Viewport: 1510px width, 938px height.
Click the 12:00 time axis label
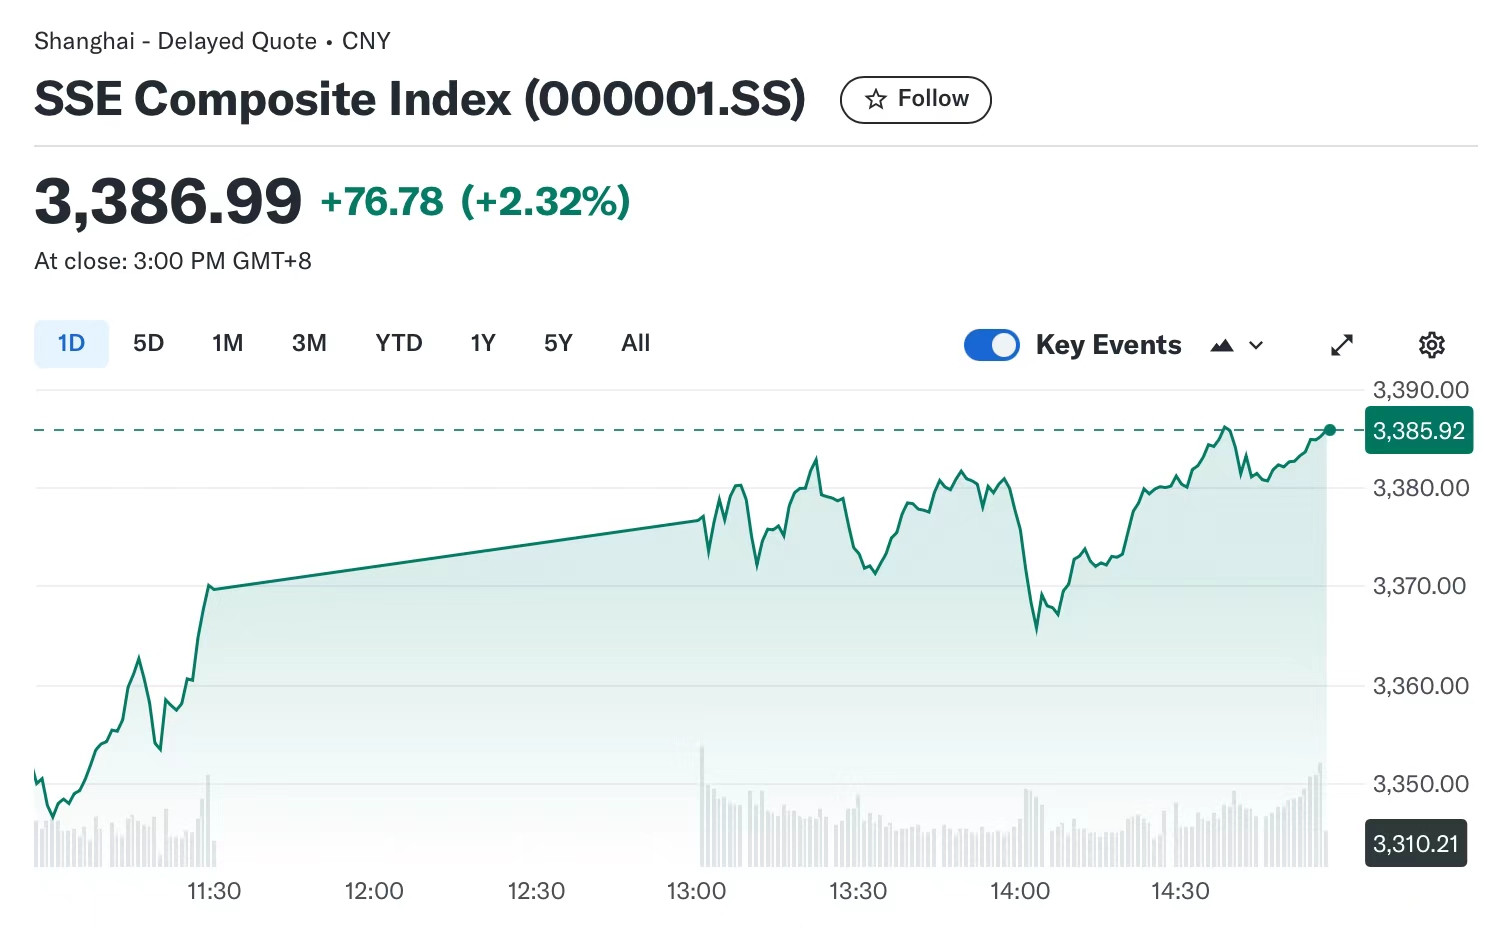pos(374,891)
